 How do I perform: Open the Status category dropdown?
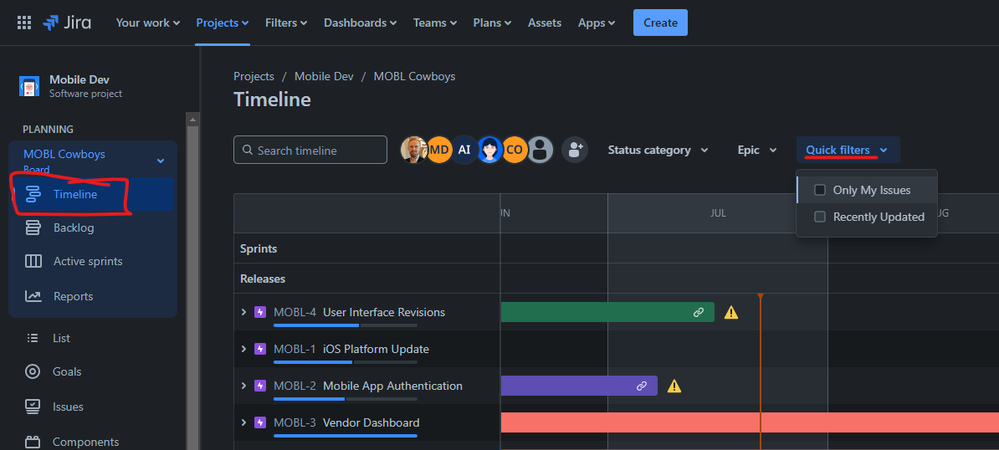tap(658, 150)
